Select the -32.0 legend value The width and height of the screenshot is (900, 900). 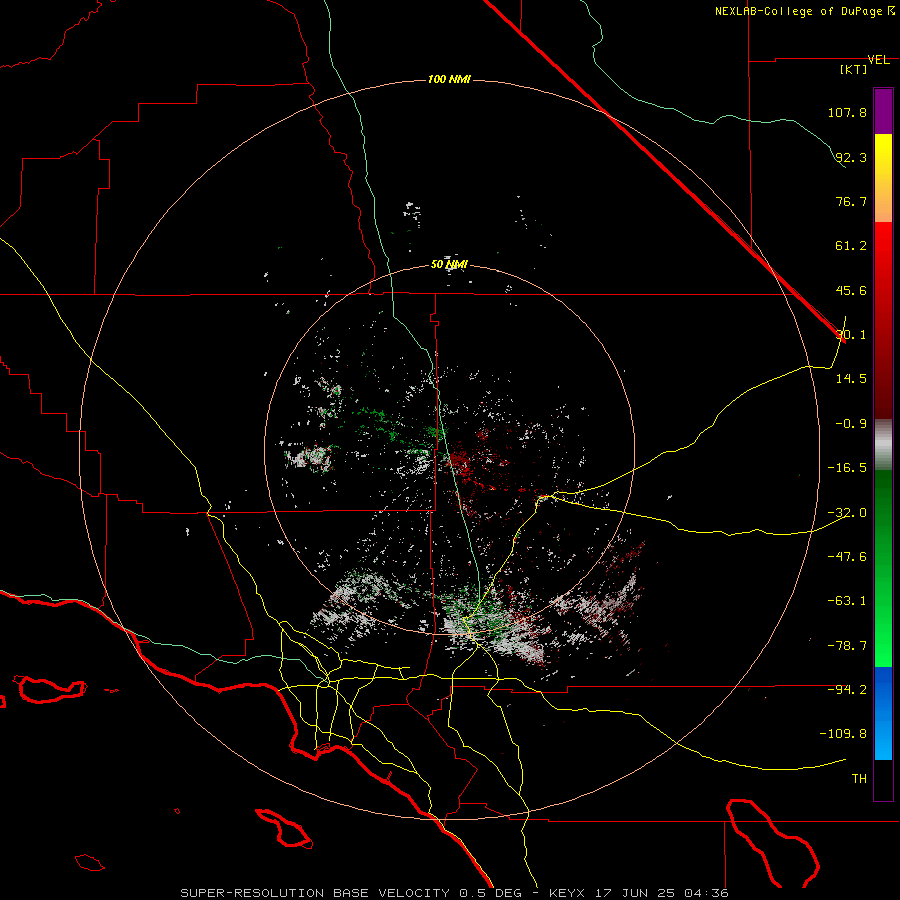click(x=847, y=513)
